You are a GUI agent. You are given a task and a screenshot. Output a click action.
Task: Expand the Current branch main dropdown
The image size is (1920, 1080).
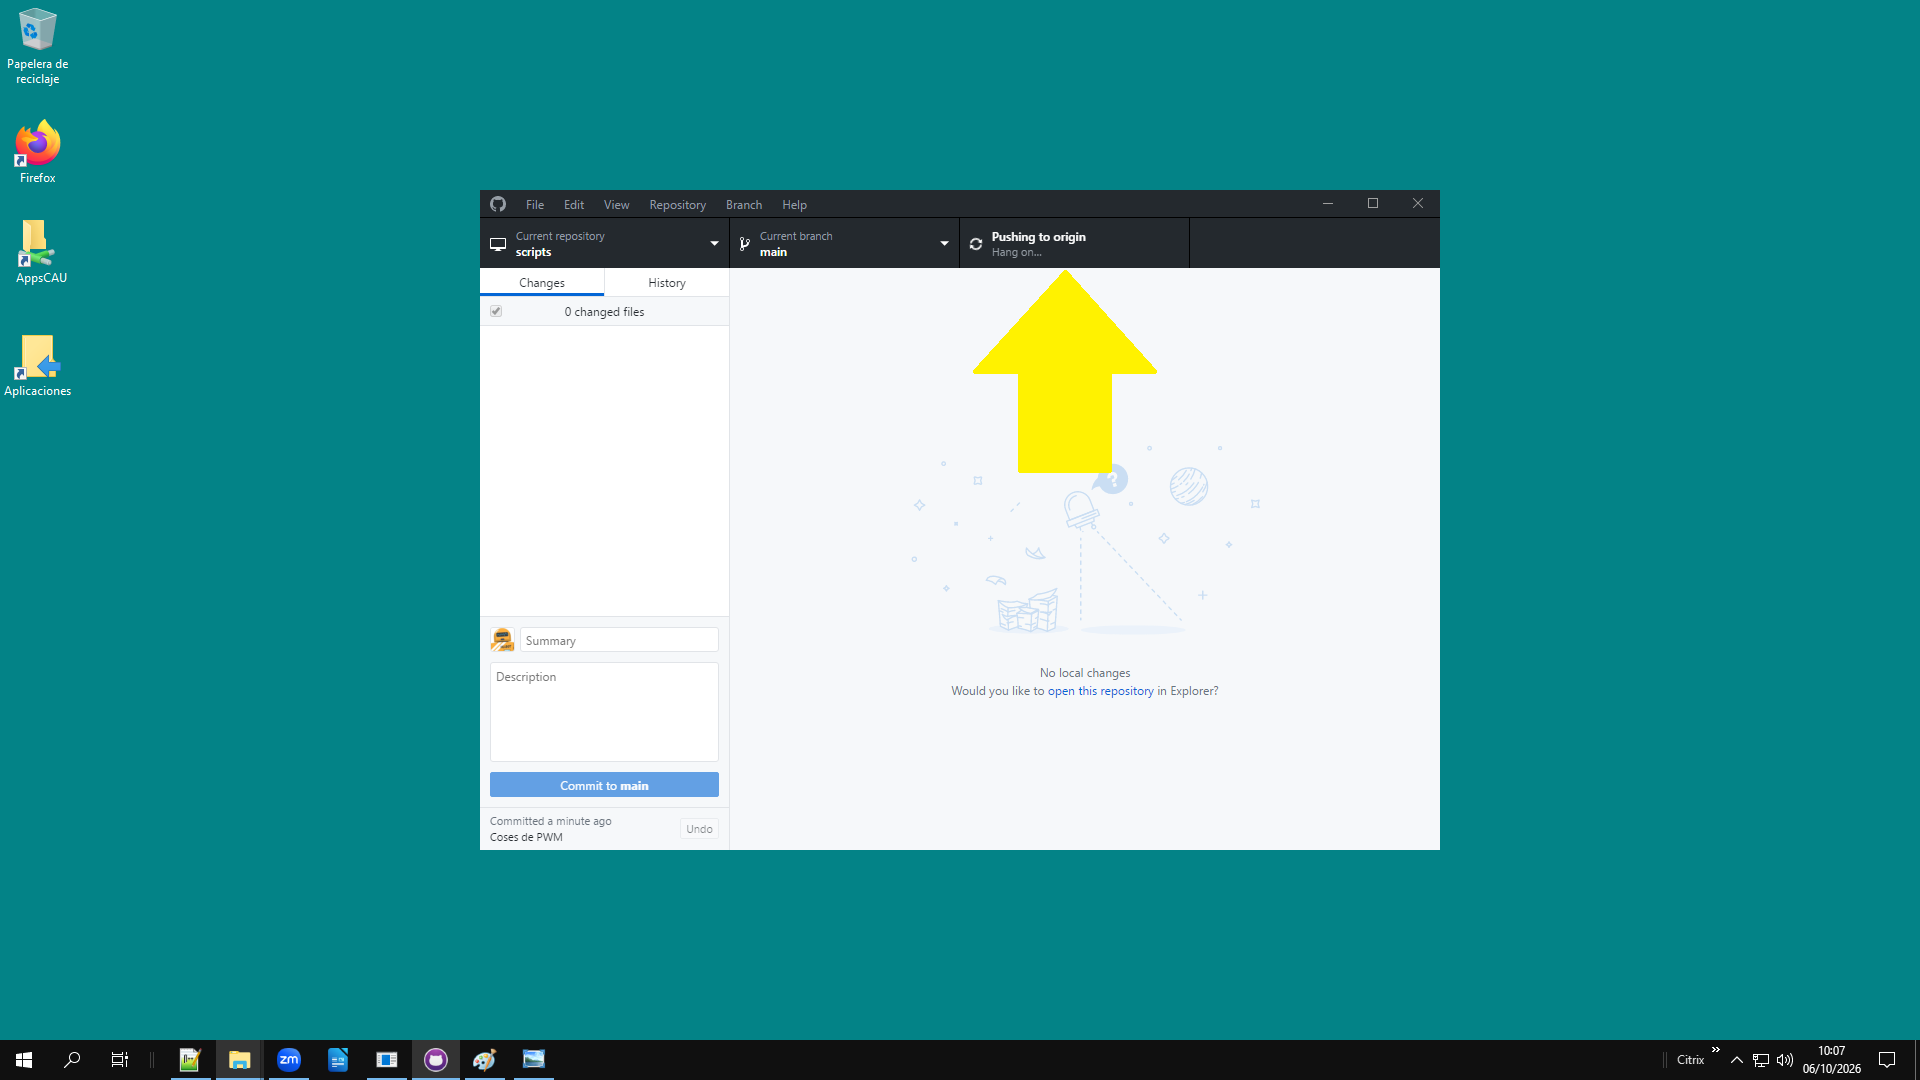(x=844, y=243)
